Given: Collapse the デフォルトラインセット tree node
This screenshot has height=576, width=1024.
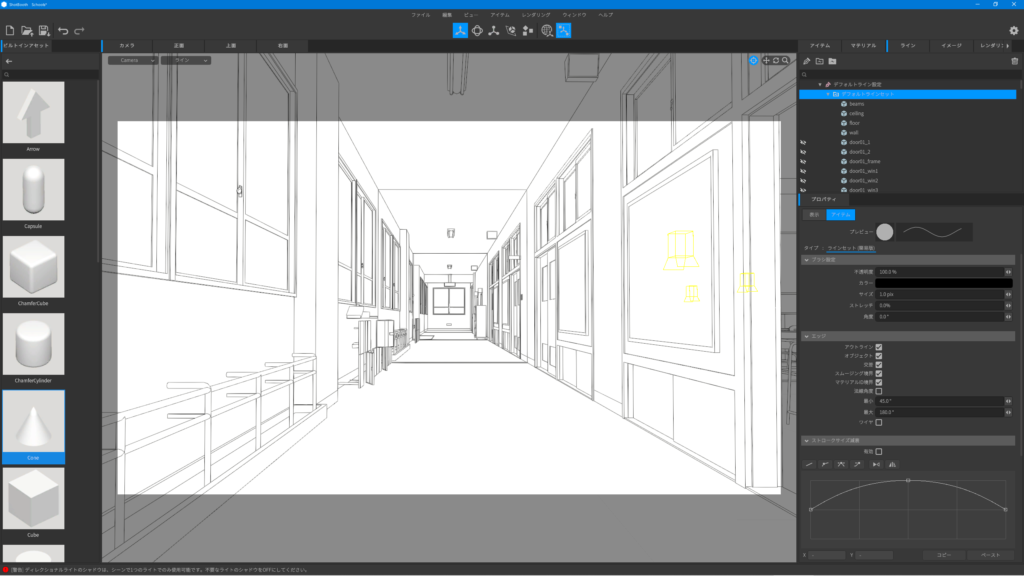Looking at the screenshot, I should pyautogui.click(x=828, y=94).
